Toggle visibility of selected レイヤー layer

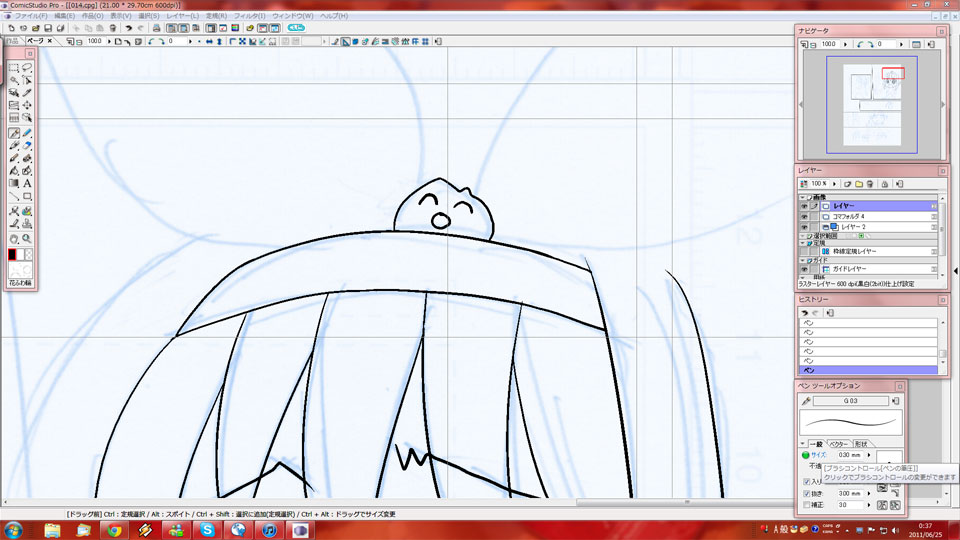(804, 206)
